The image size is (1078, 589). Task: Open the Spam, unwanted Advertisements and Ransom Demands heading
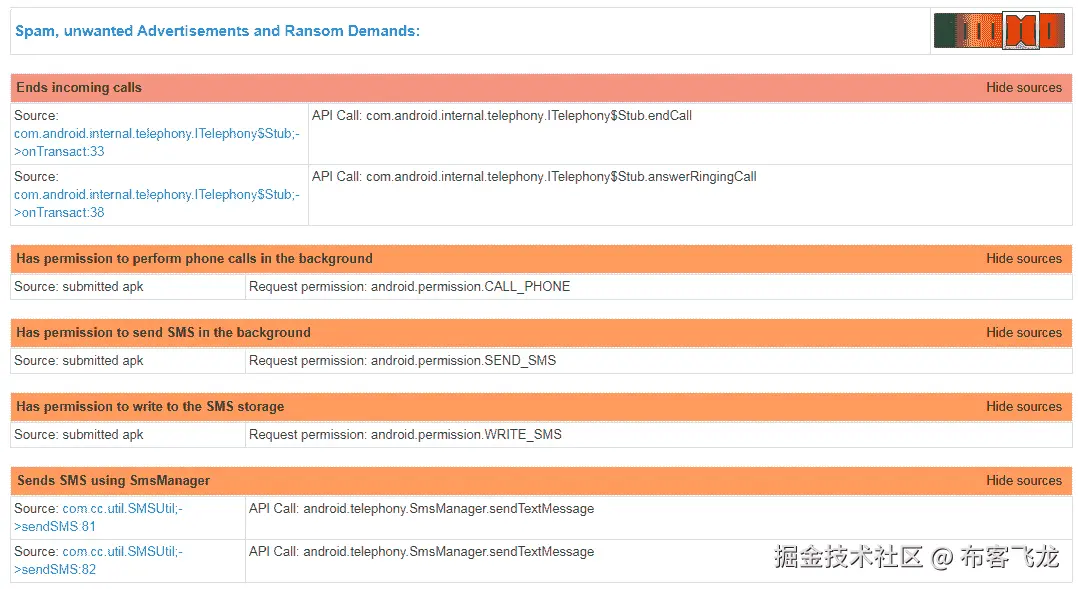[x=217, y=31]
